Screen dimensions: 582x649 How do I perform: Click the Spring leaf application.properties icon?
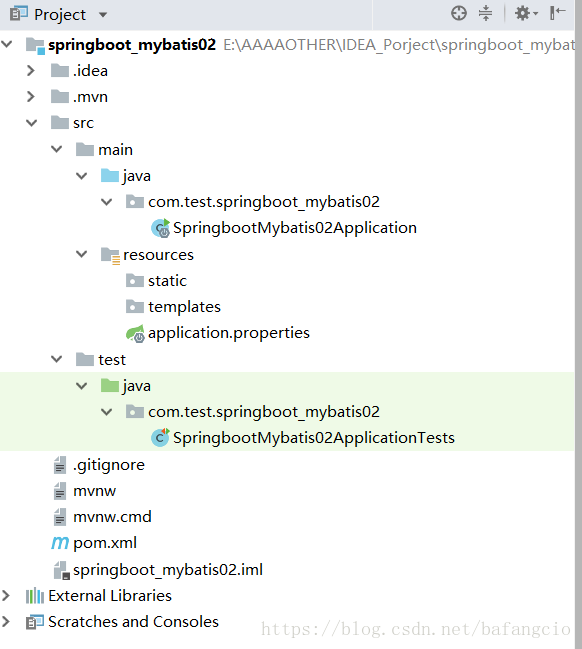(x=135, y=334)
